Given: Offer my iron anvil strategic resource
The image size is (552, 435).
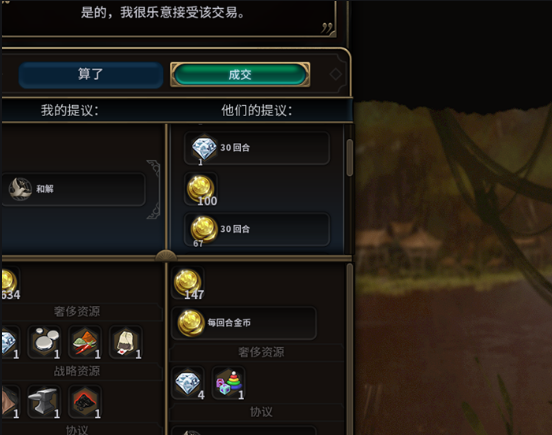Looking at the screenshot, I should (x=44, y=402).
